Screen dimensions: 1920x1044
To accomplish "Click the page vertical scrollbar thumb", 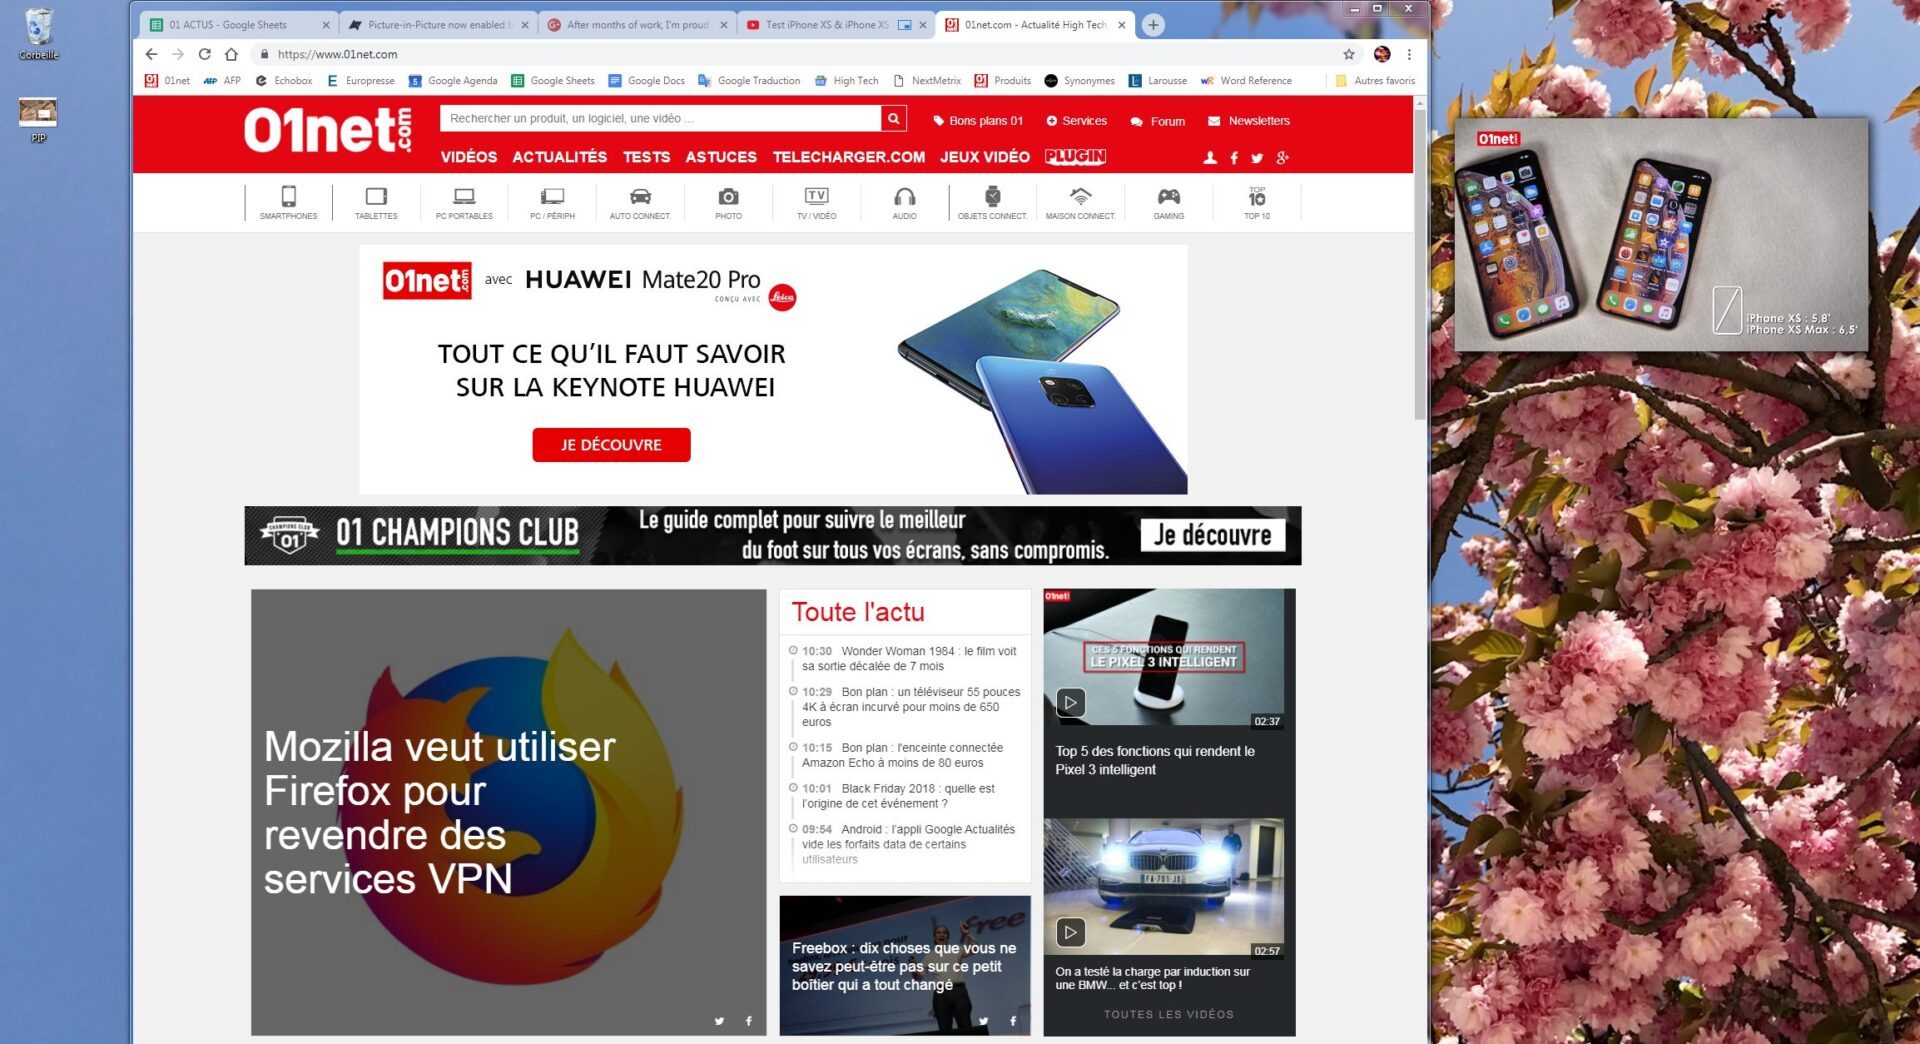I will [1420, 260].
